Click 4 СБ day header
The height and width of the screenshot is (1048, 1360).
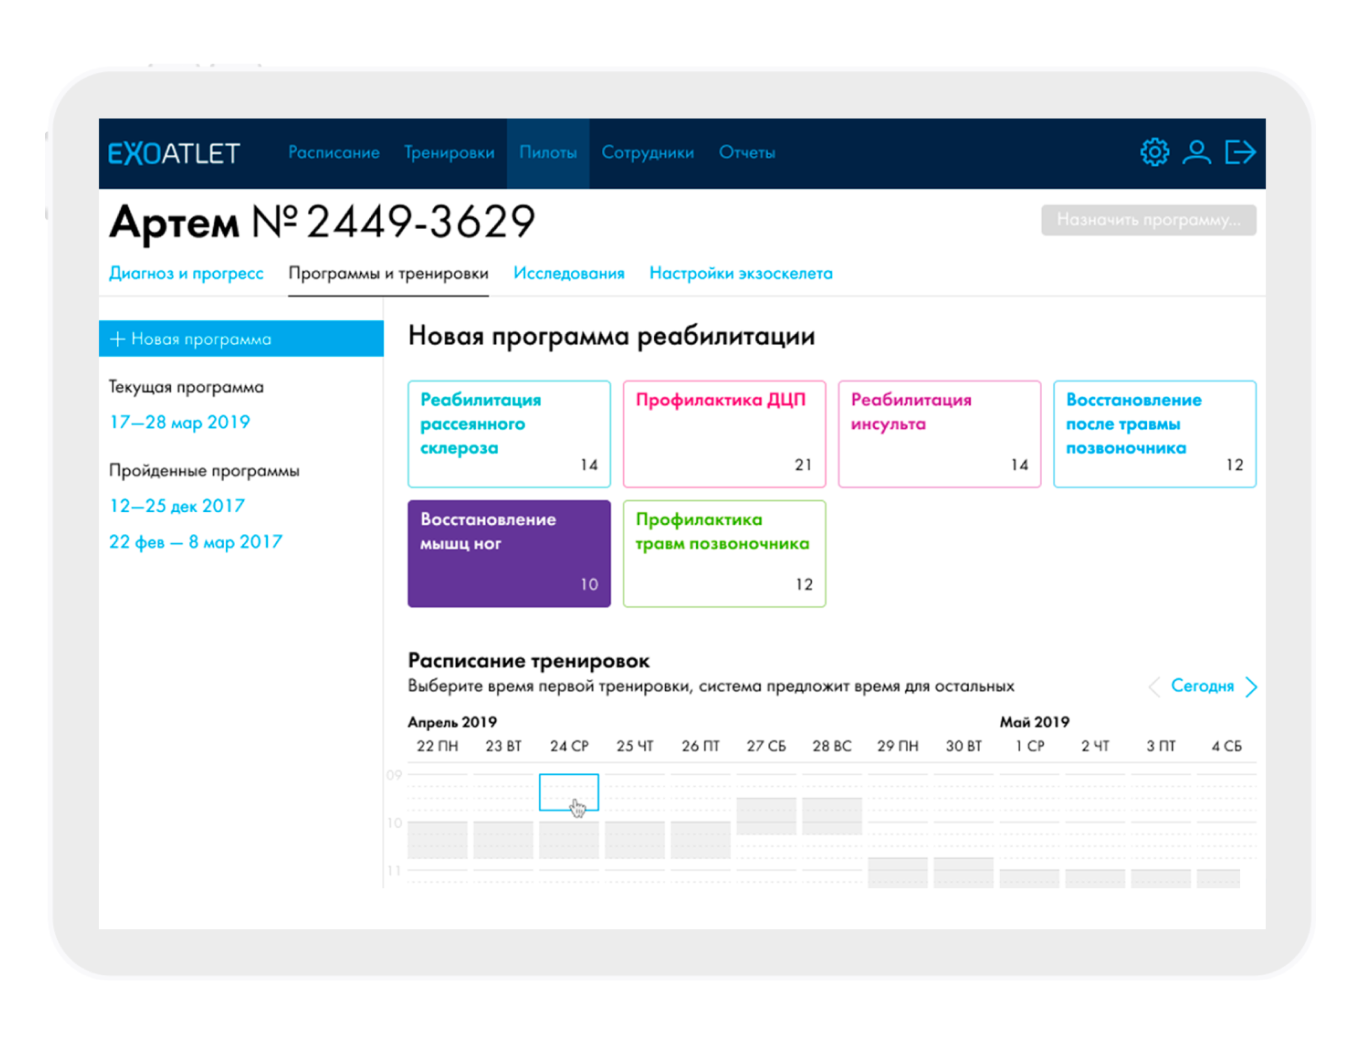tap(1227, 746)
